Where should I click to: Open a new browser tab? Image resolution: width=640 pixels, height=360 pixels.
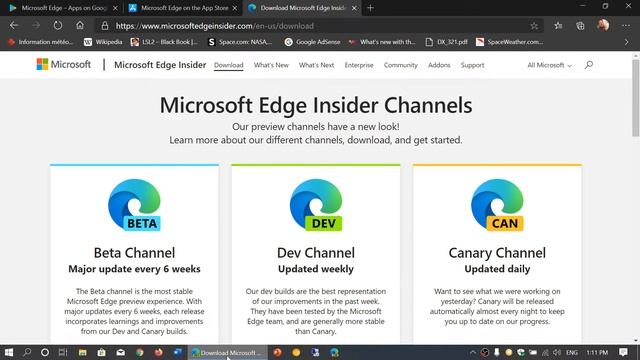click(370, 8)
